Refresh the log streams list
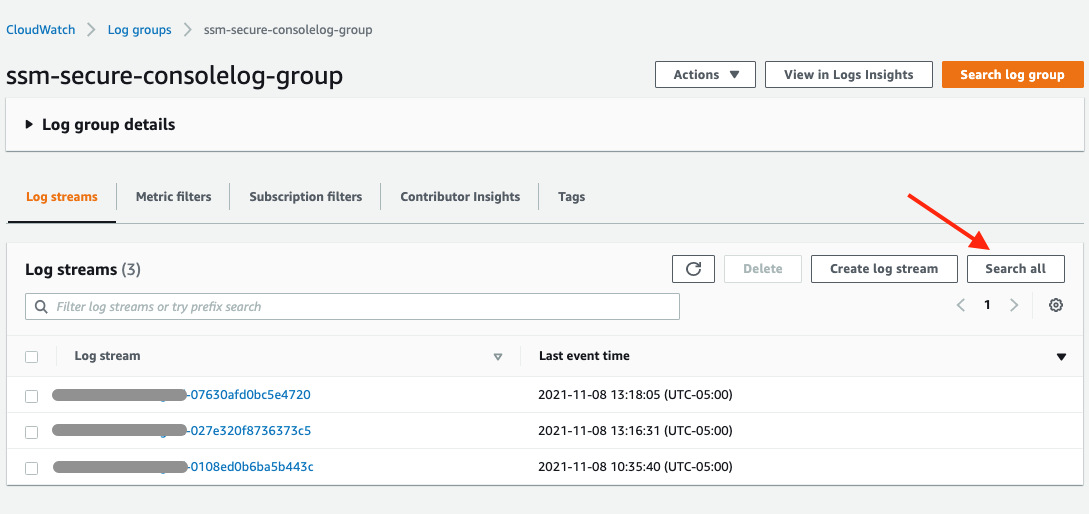 coord(693,269)
